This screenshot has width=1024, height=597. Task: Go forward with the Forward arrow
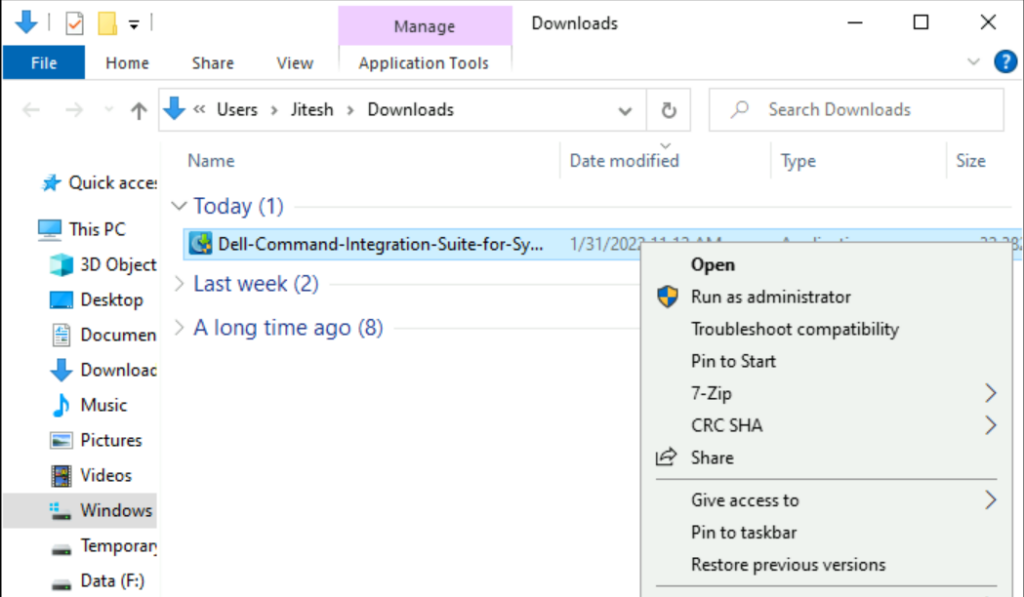point(74,110)
